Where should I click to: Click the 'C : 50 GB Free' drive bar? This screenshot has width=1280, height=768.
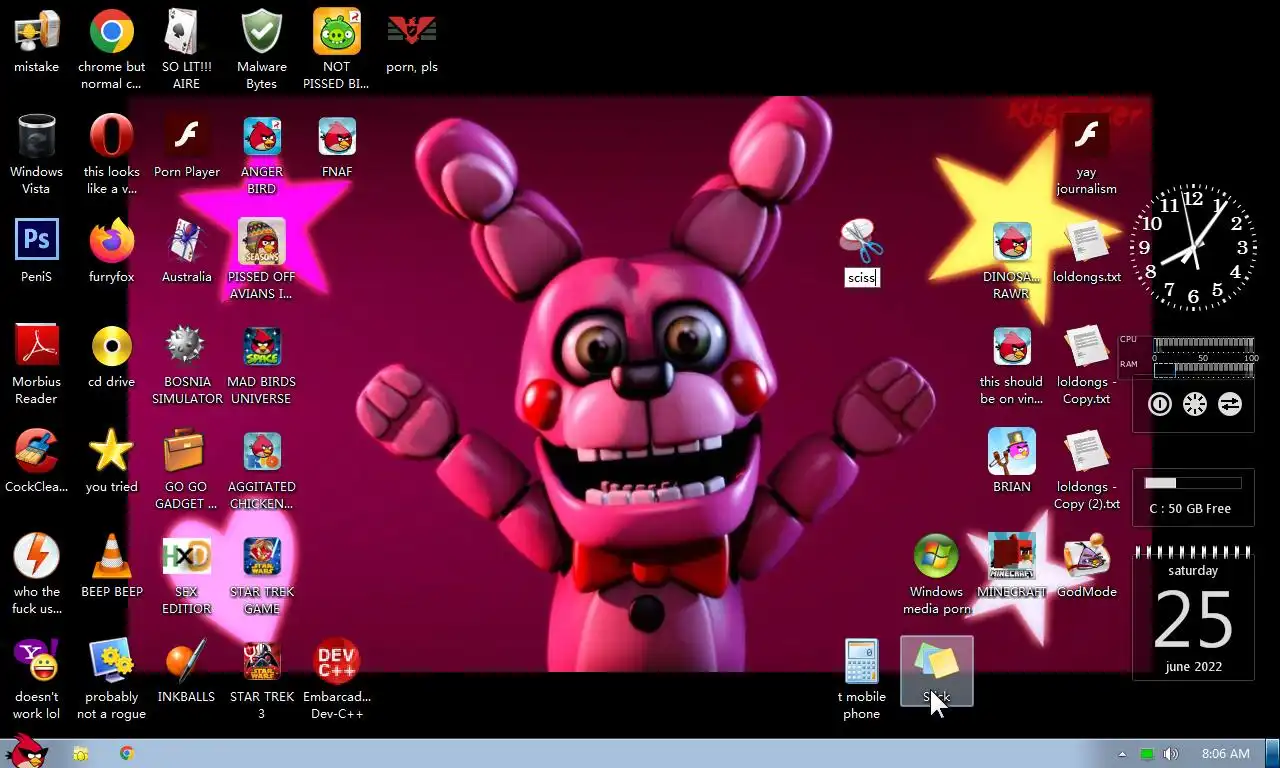(x=1193, y=483)
